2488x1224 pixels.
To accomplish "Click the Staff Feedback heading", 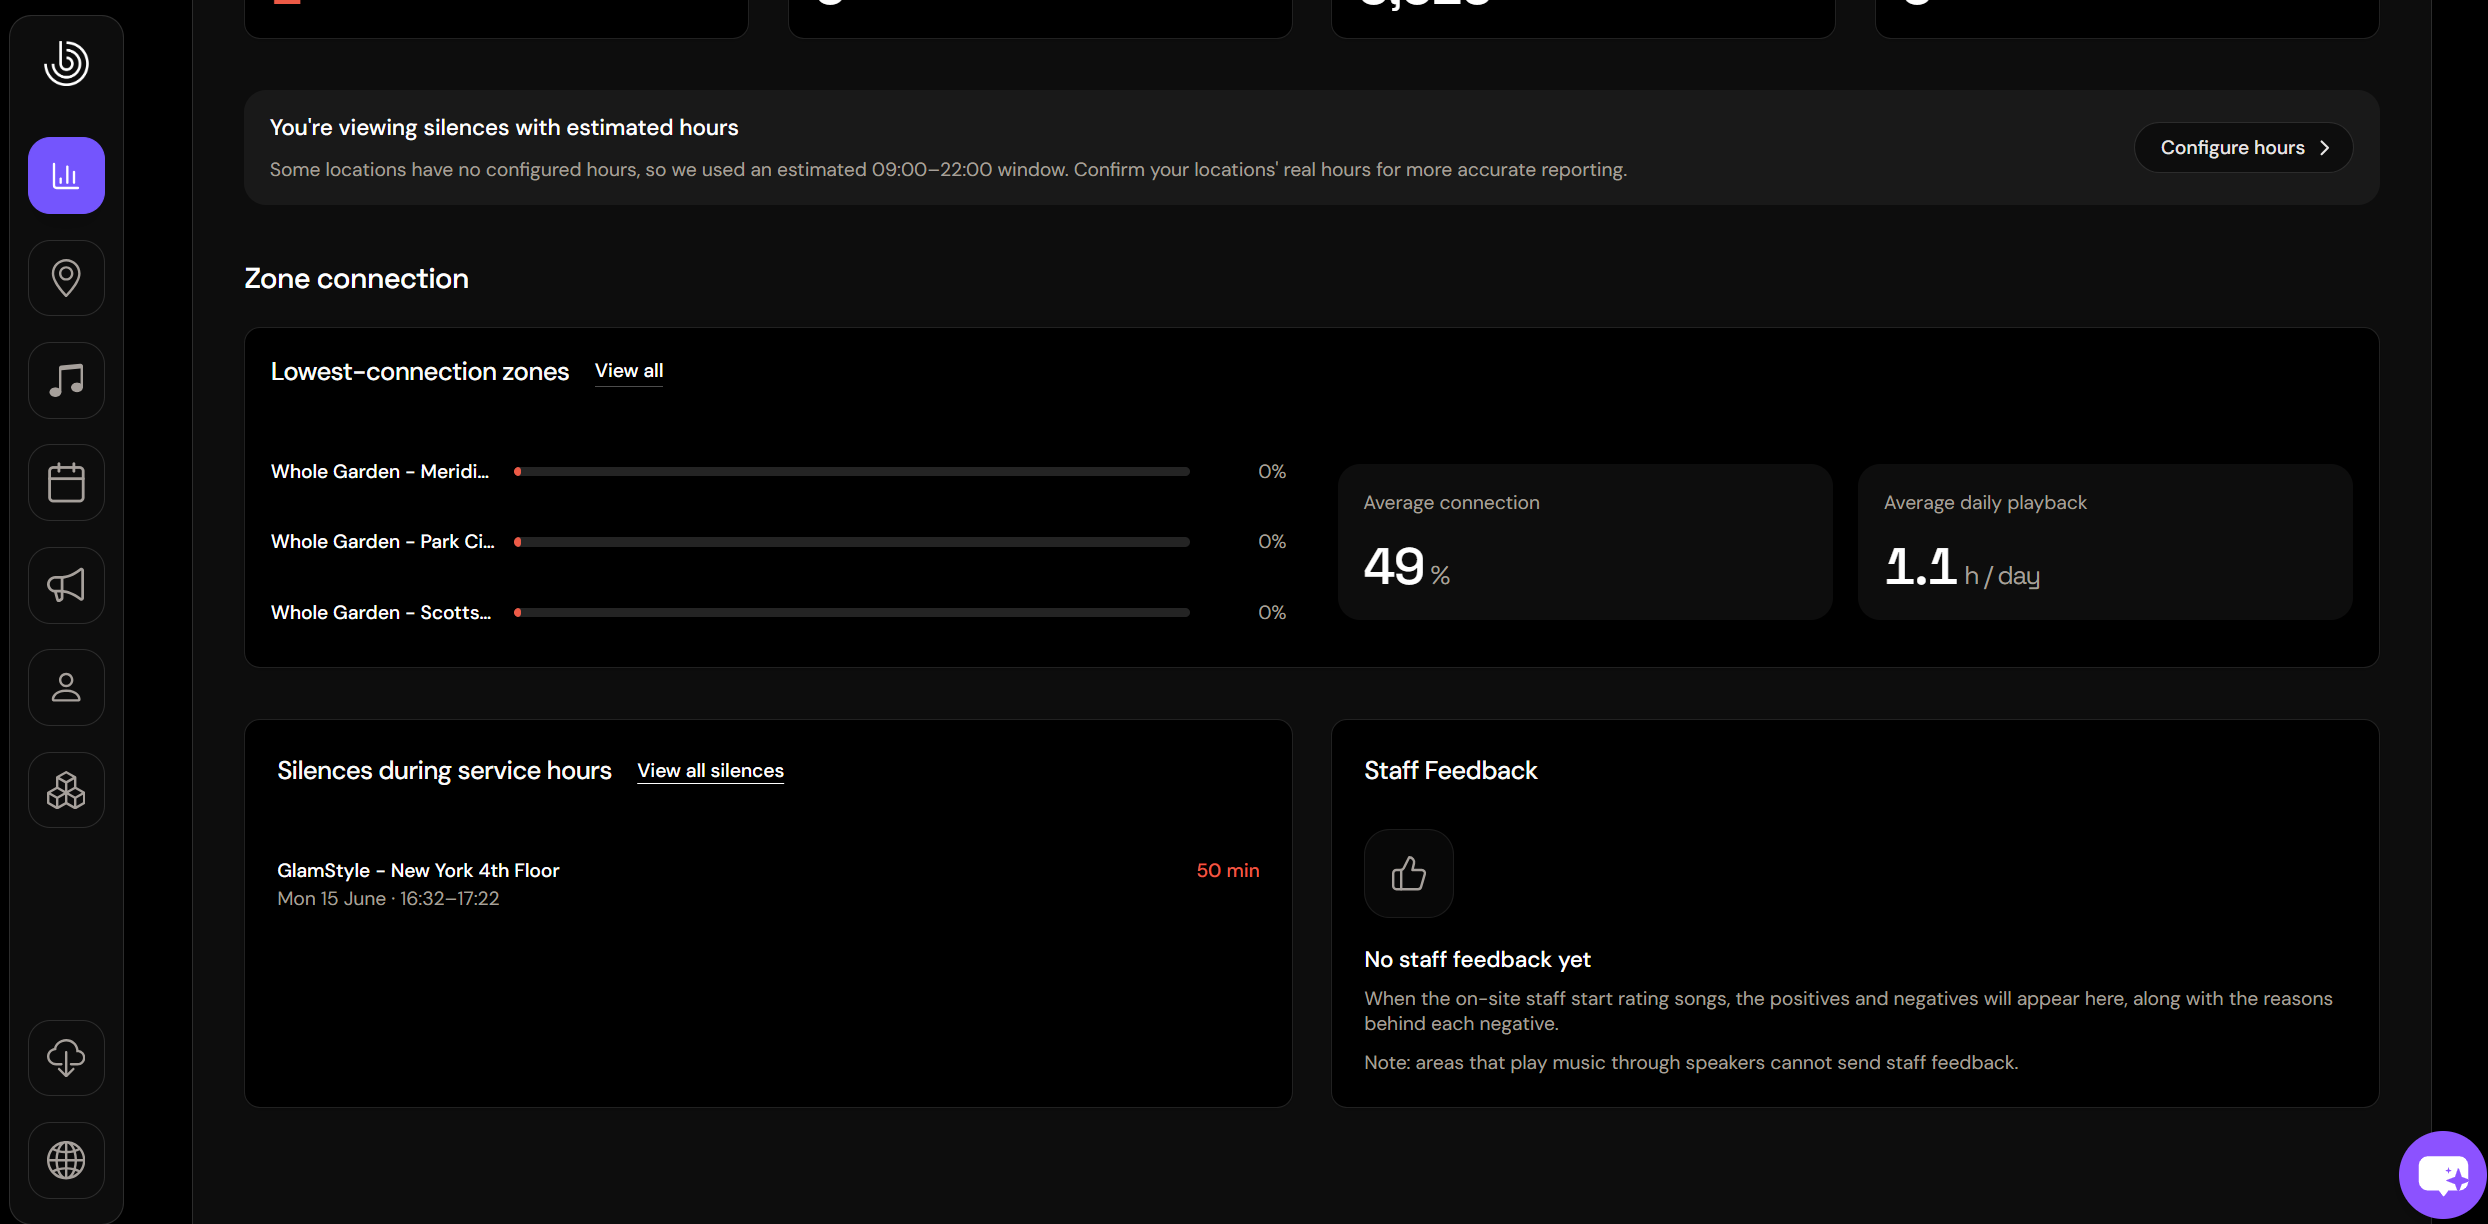I will (x=1450, y=770).
